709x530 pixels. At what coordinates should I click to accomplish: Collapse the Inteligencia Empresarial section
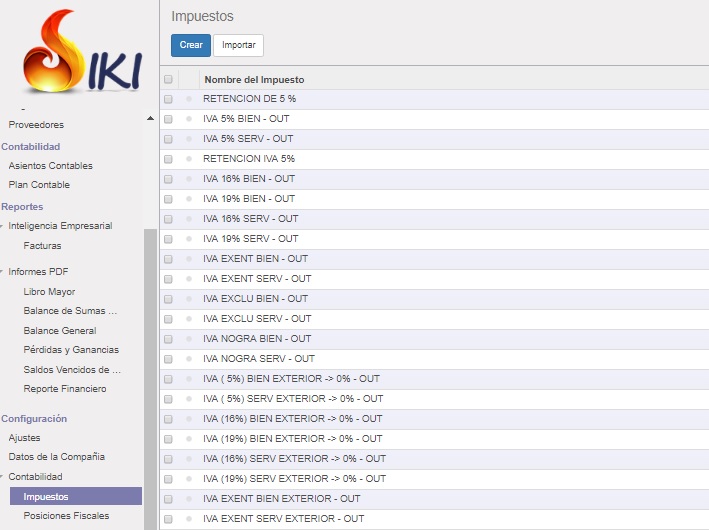pos(4,226)
